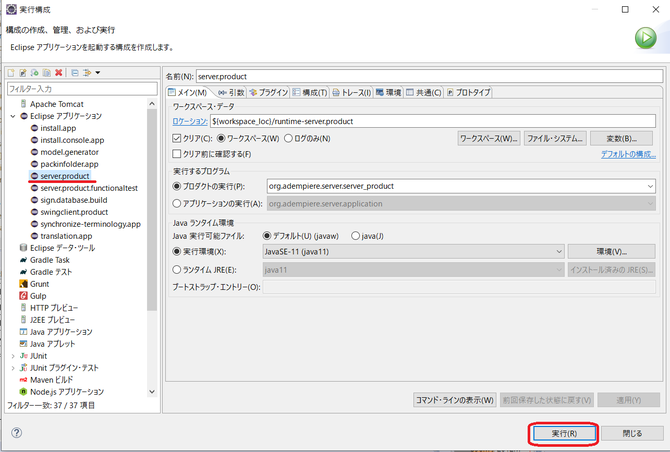Switch to the 環境 tab

click(x=389, y=92)
